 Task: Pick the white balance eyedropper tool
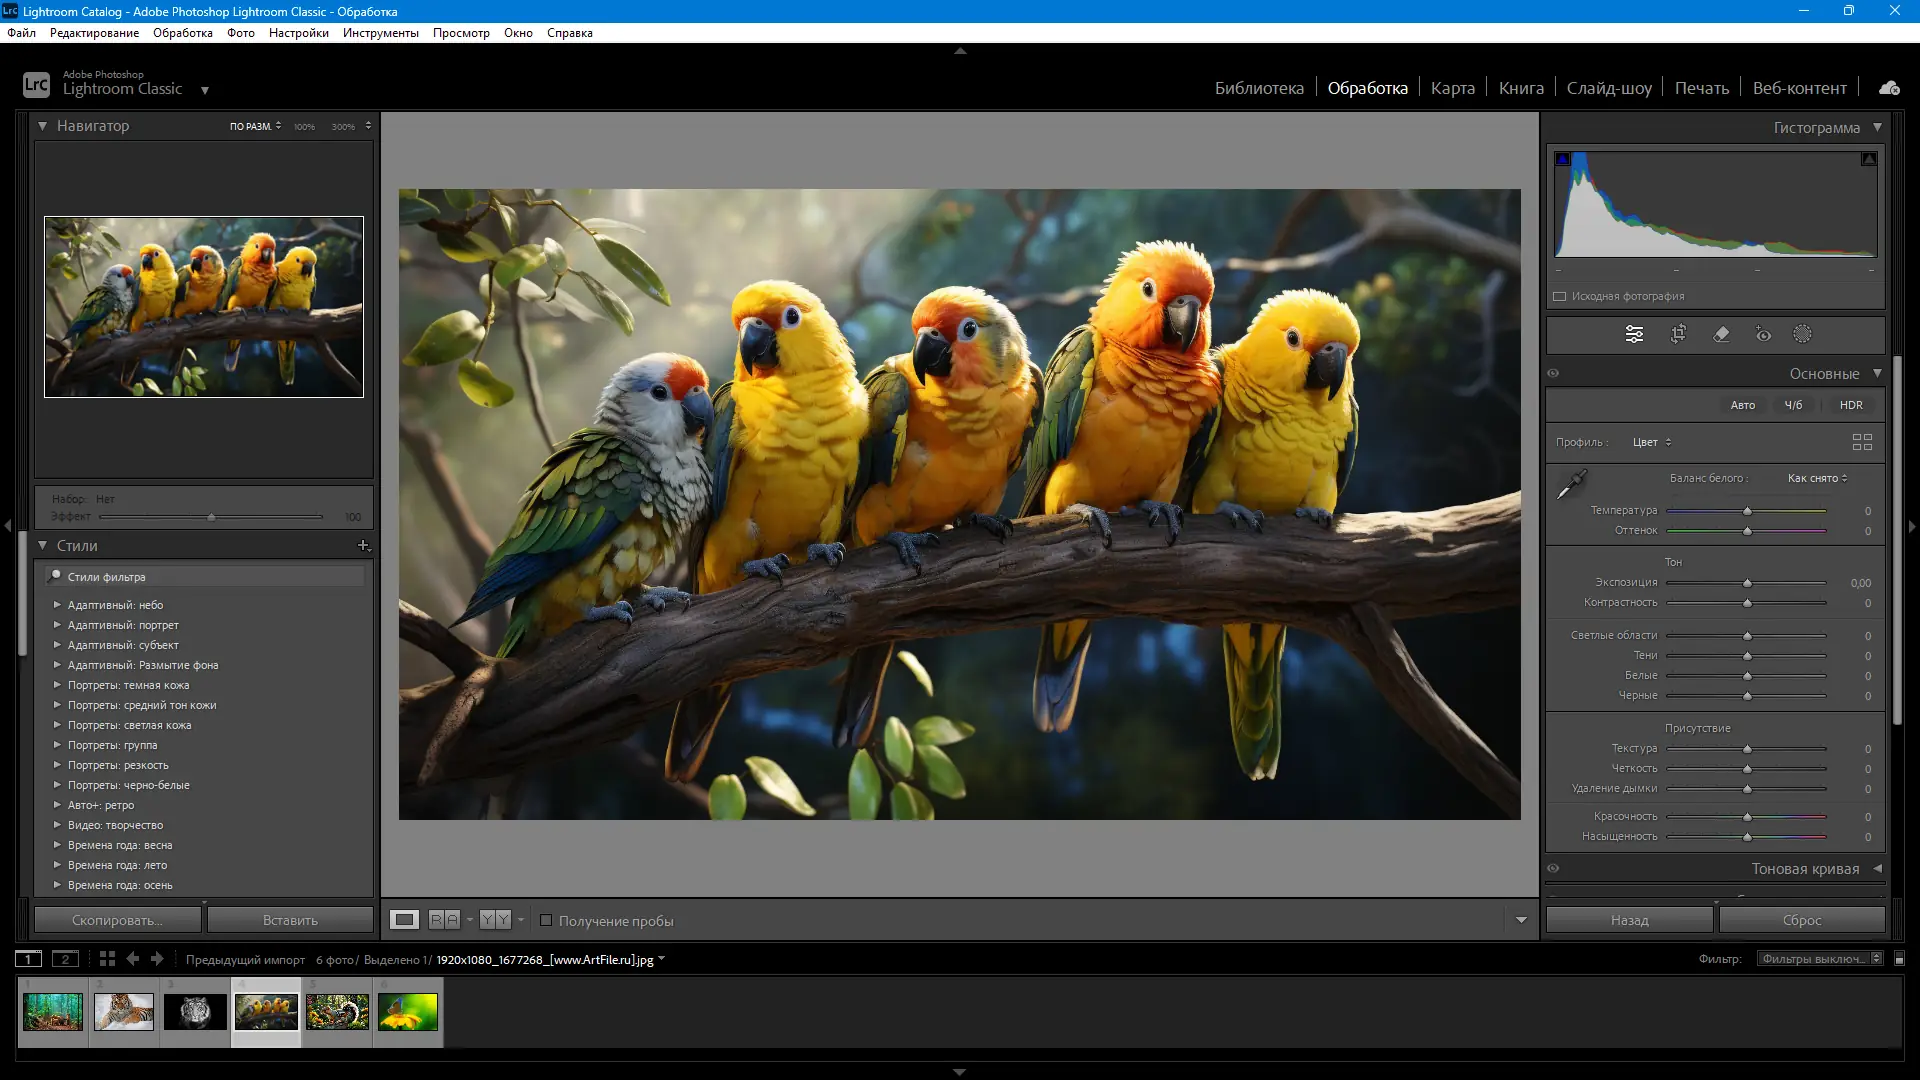[x=1571, y=484]
